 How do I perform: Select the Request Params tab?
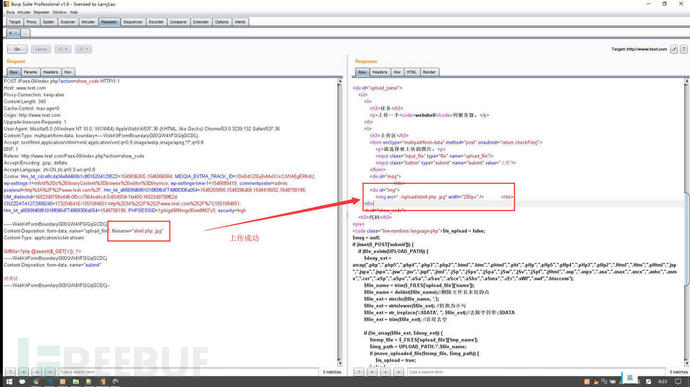(30, 72)
